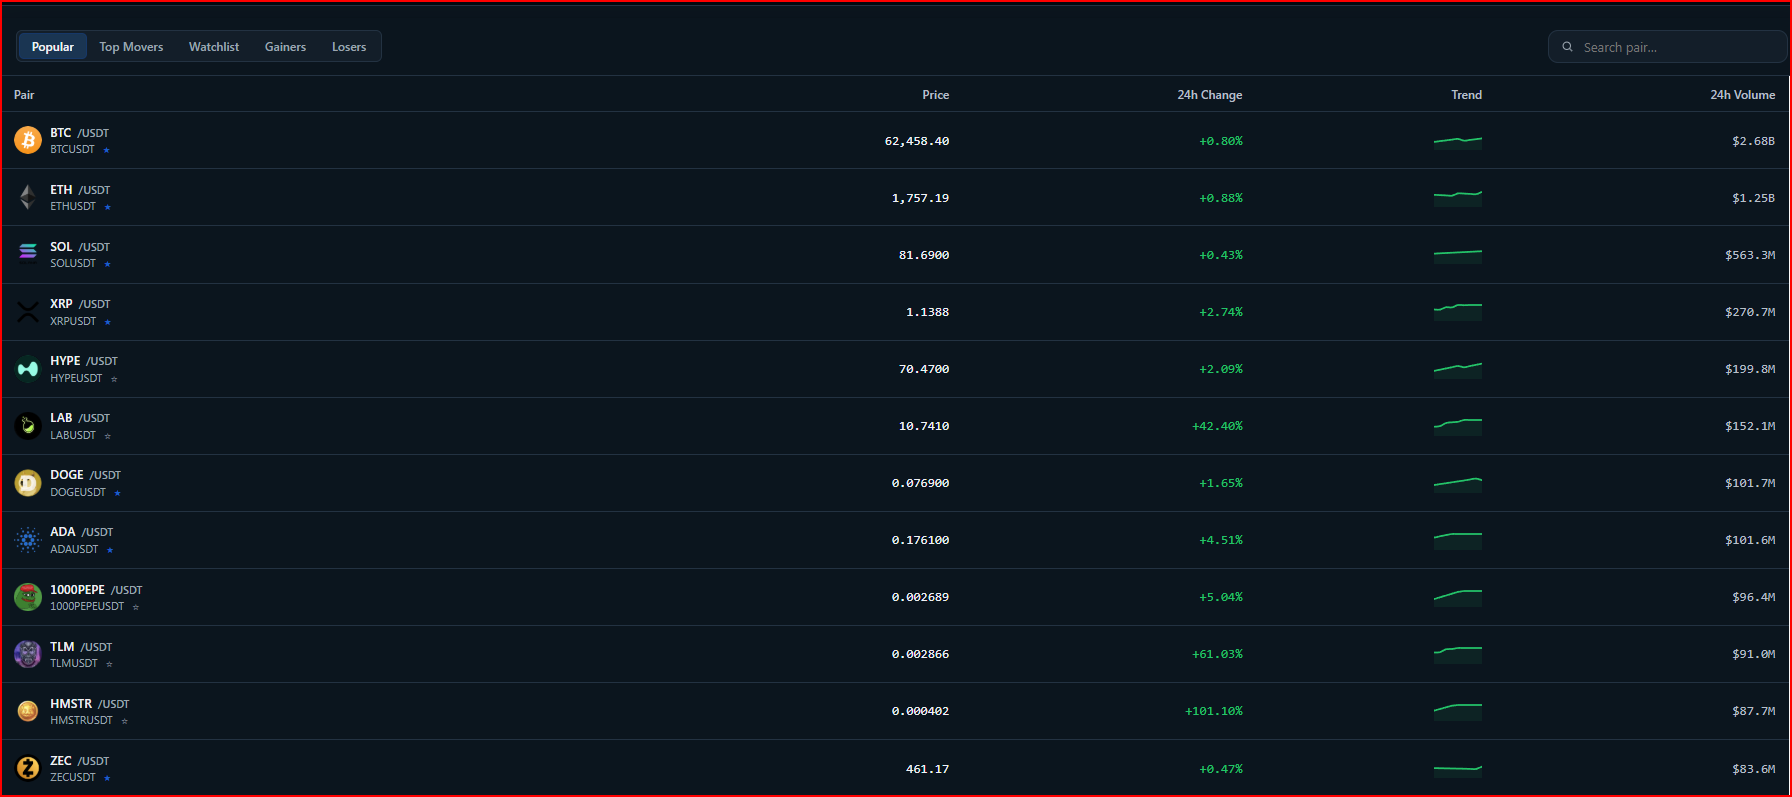This screenshot has height=797, width=1792.
Task: Click the Cardano ADA logo icon
Action: [28, 540]
